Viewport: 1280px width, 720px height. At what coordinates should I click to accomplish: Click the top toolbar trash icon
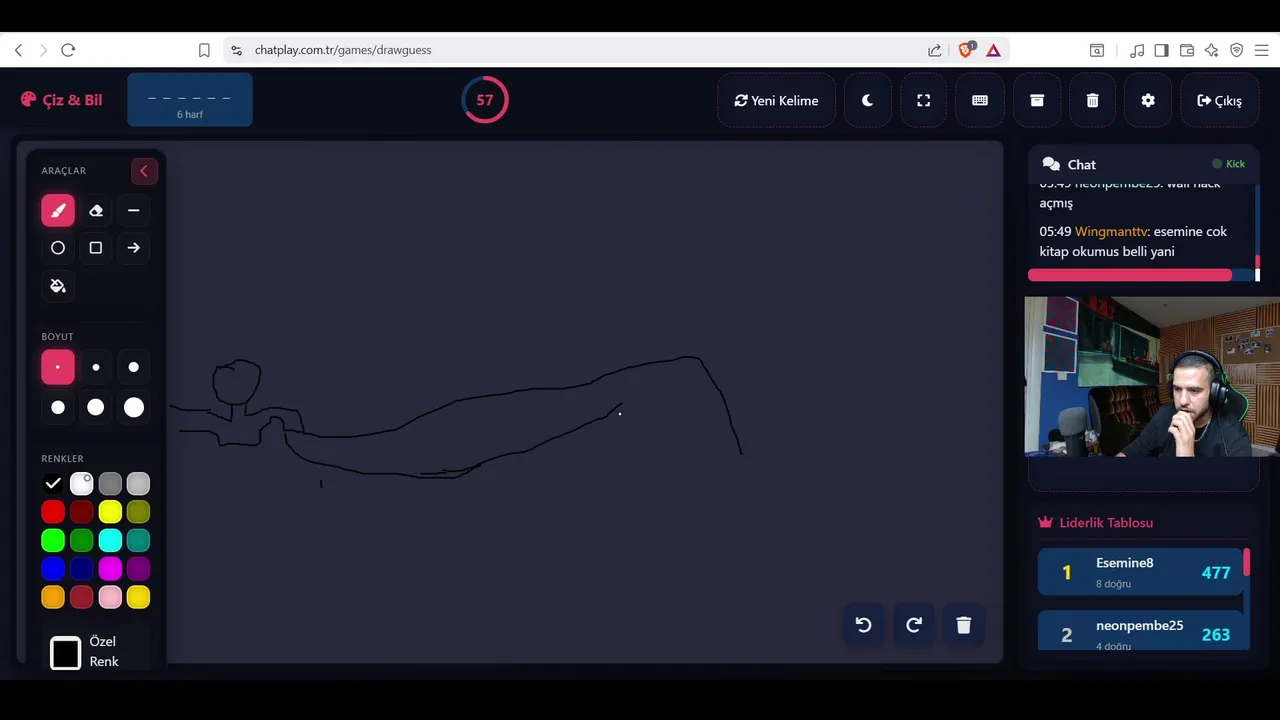point(1093,100)
